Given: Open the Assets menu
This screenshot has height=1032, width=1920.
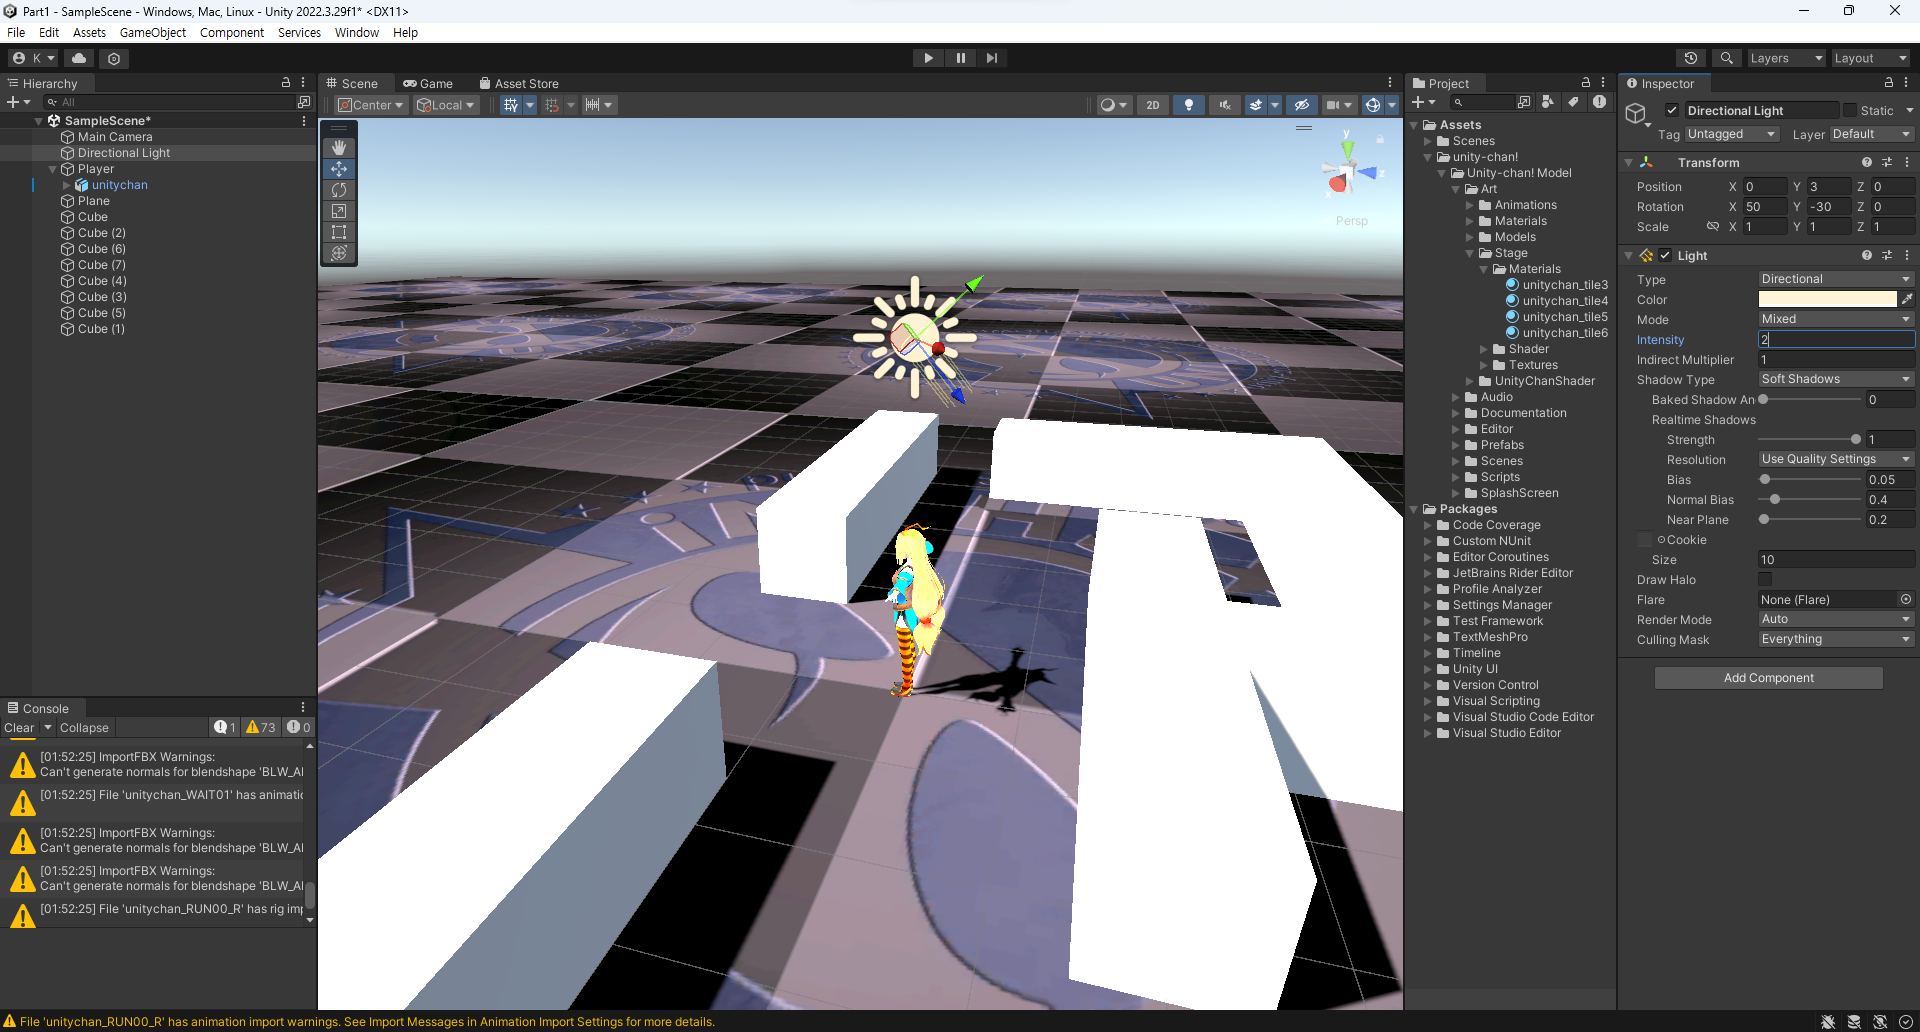Looking at the screenshot, I should click(89, 33).
